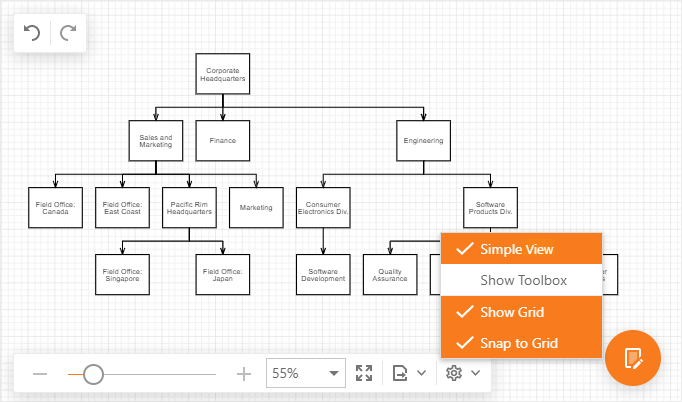The image size is (682, 402).
Task: Click the settings gear icon
Action: (x=454, y=374)
